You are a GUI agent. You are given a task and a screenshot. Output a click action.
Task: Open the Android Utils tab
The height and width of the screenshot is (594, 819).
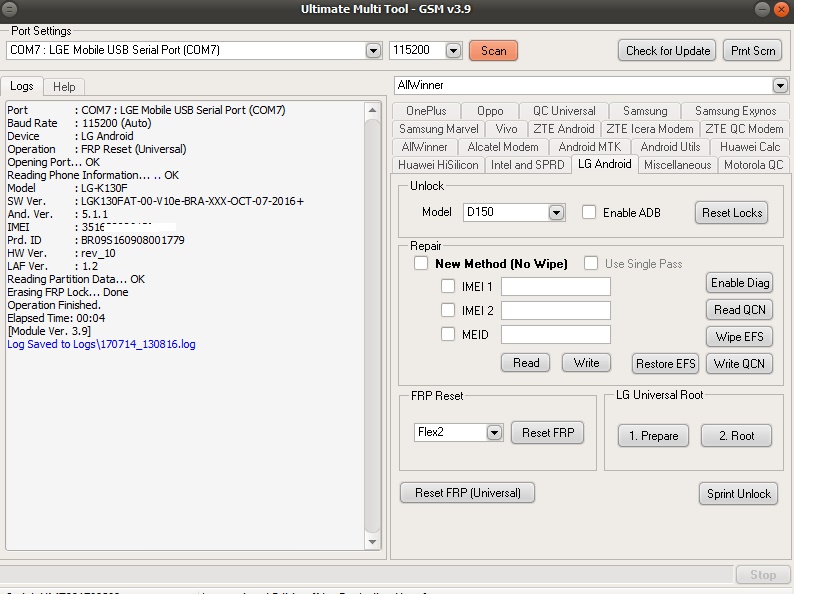coord(670,147)
